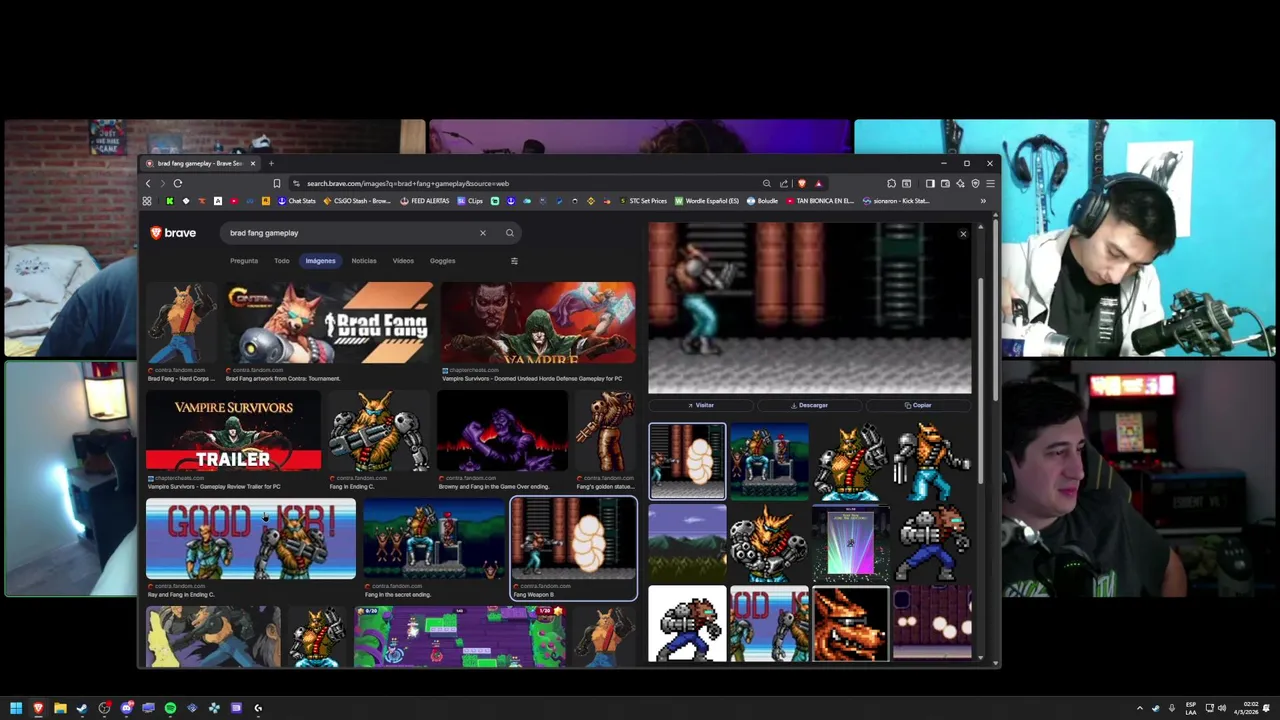Click the Descargar button
1280x720 pixels.
tap(809, 405)
